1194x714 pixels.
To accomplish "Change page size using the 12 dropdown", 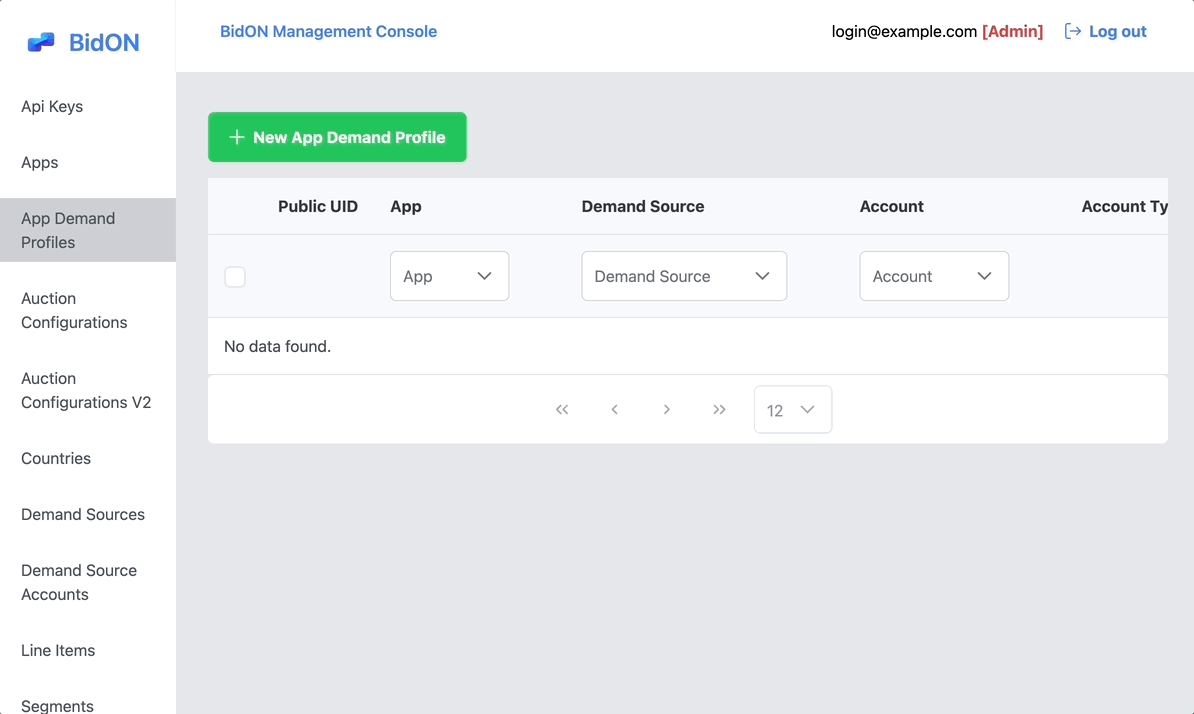I will 793,409.
